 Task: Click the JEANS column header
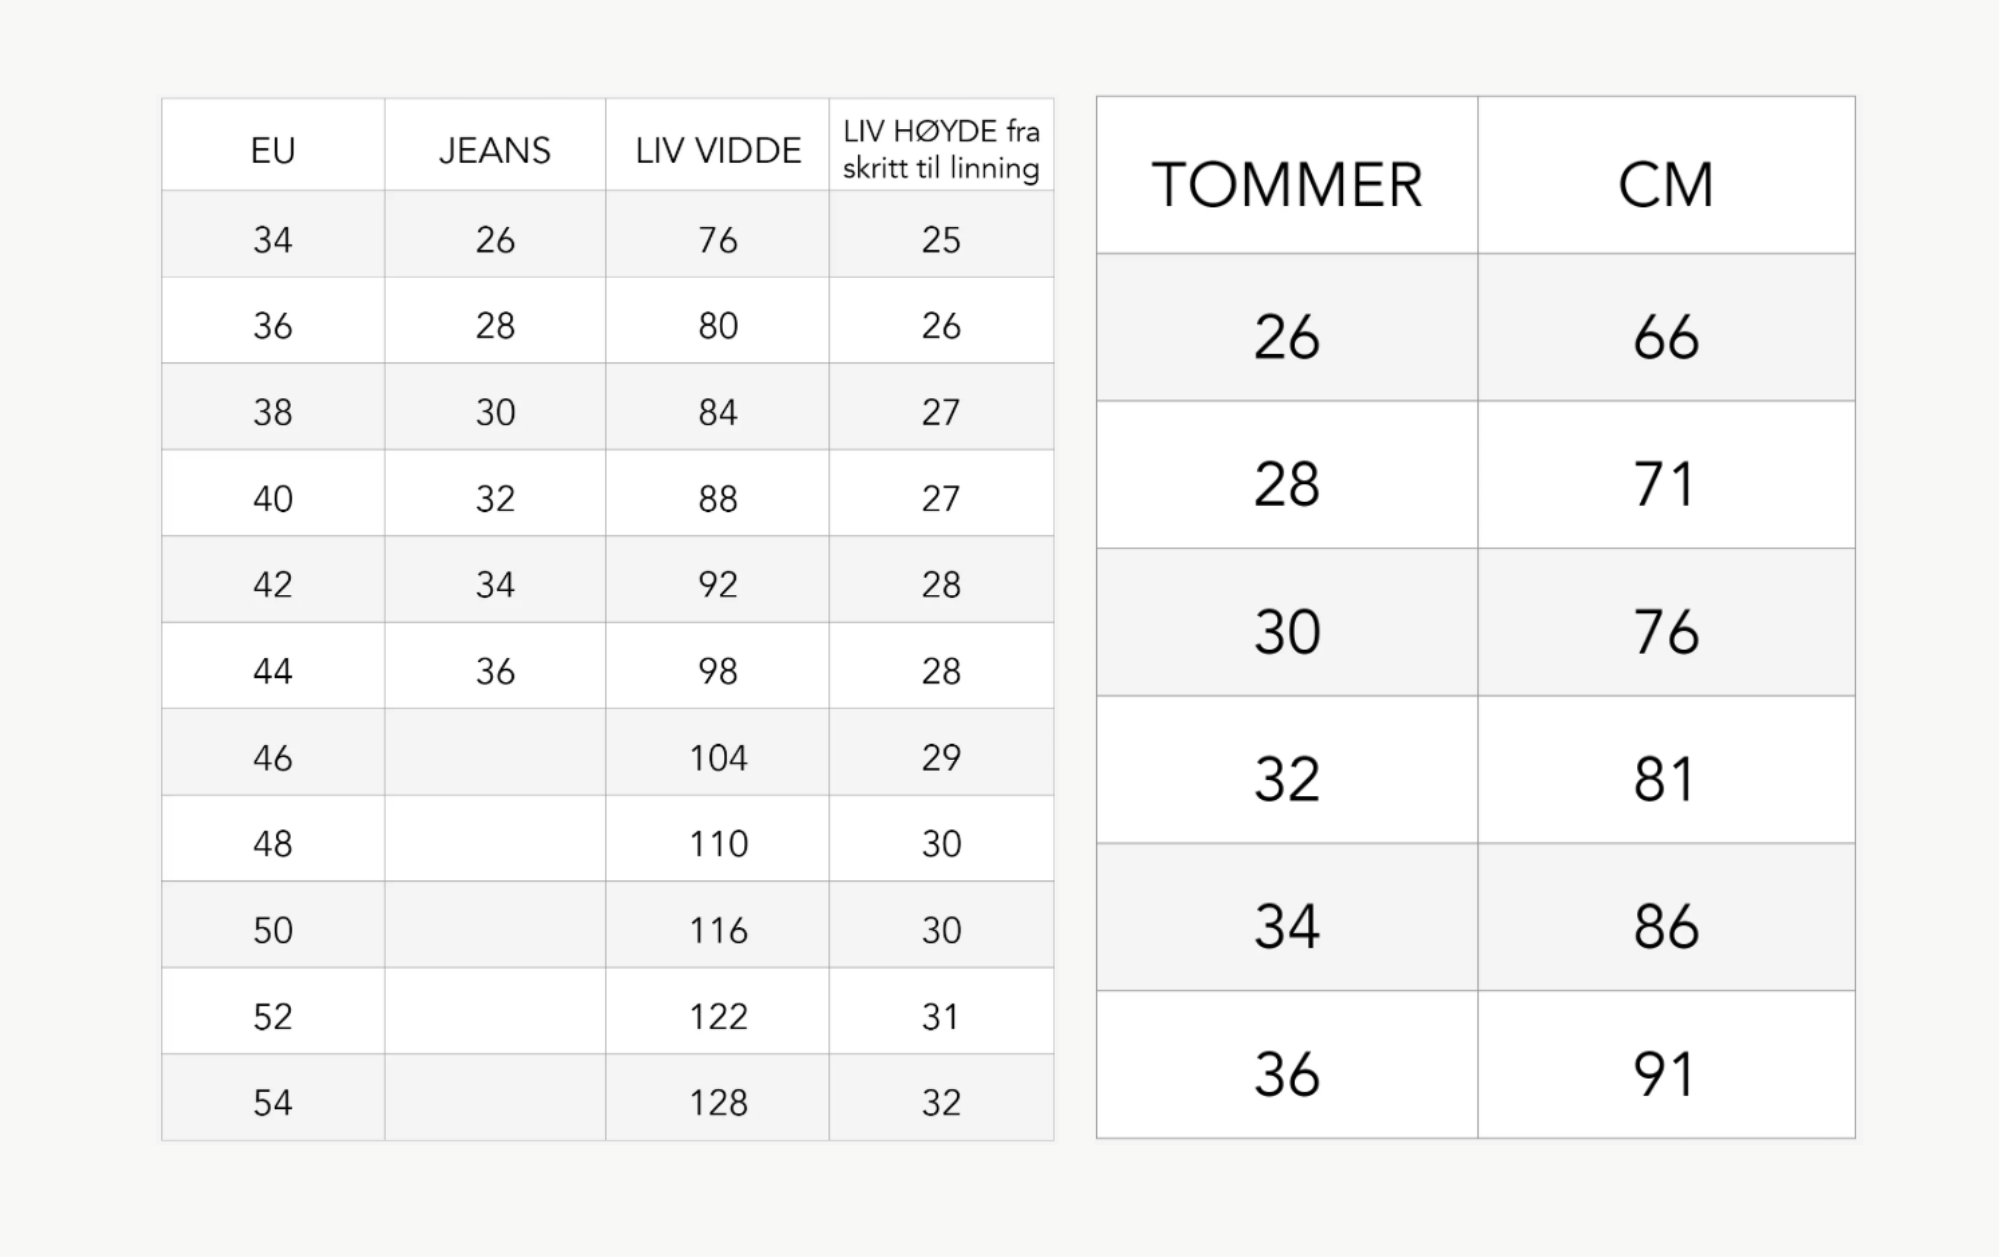click(495, 145)
